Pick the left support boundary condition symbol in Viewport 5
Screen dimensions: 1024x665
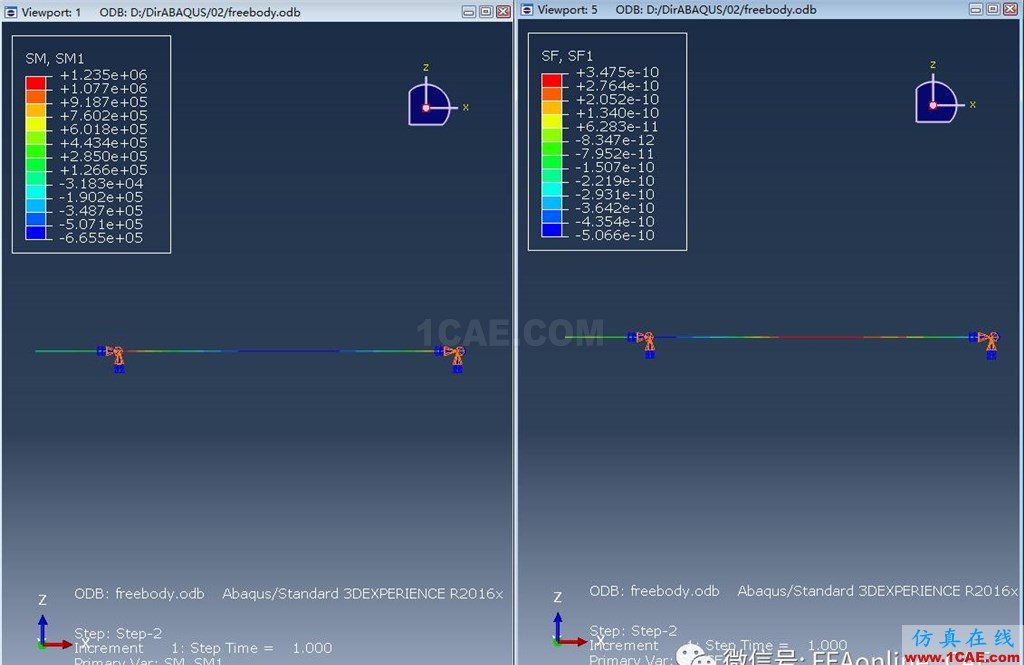(644, 344)
